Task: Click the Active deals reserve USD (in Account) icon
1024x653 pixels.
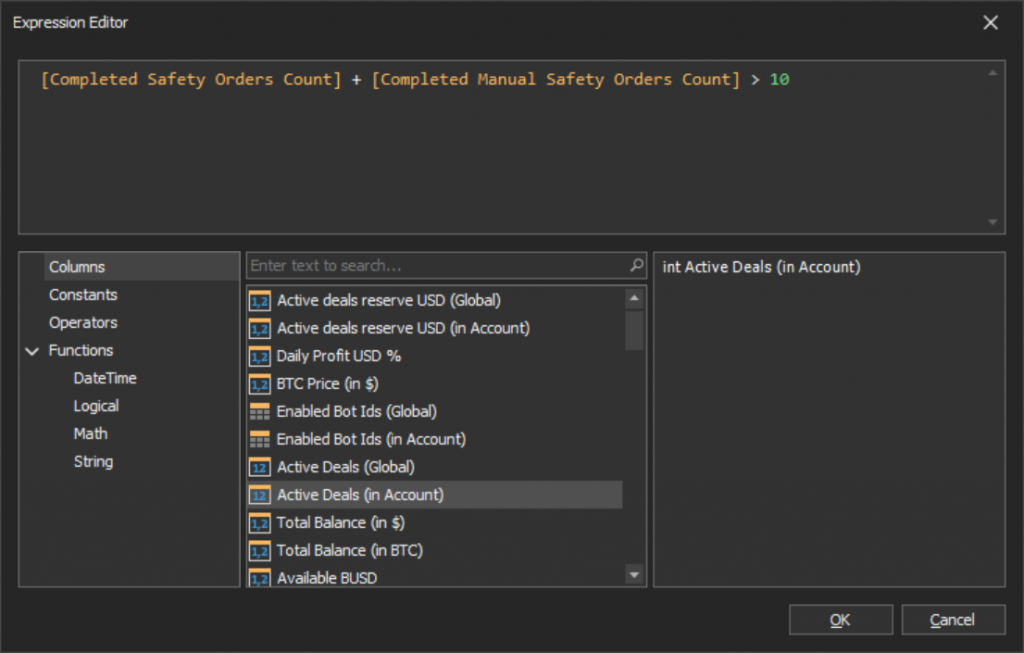Action: click(259, 328)
